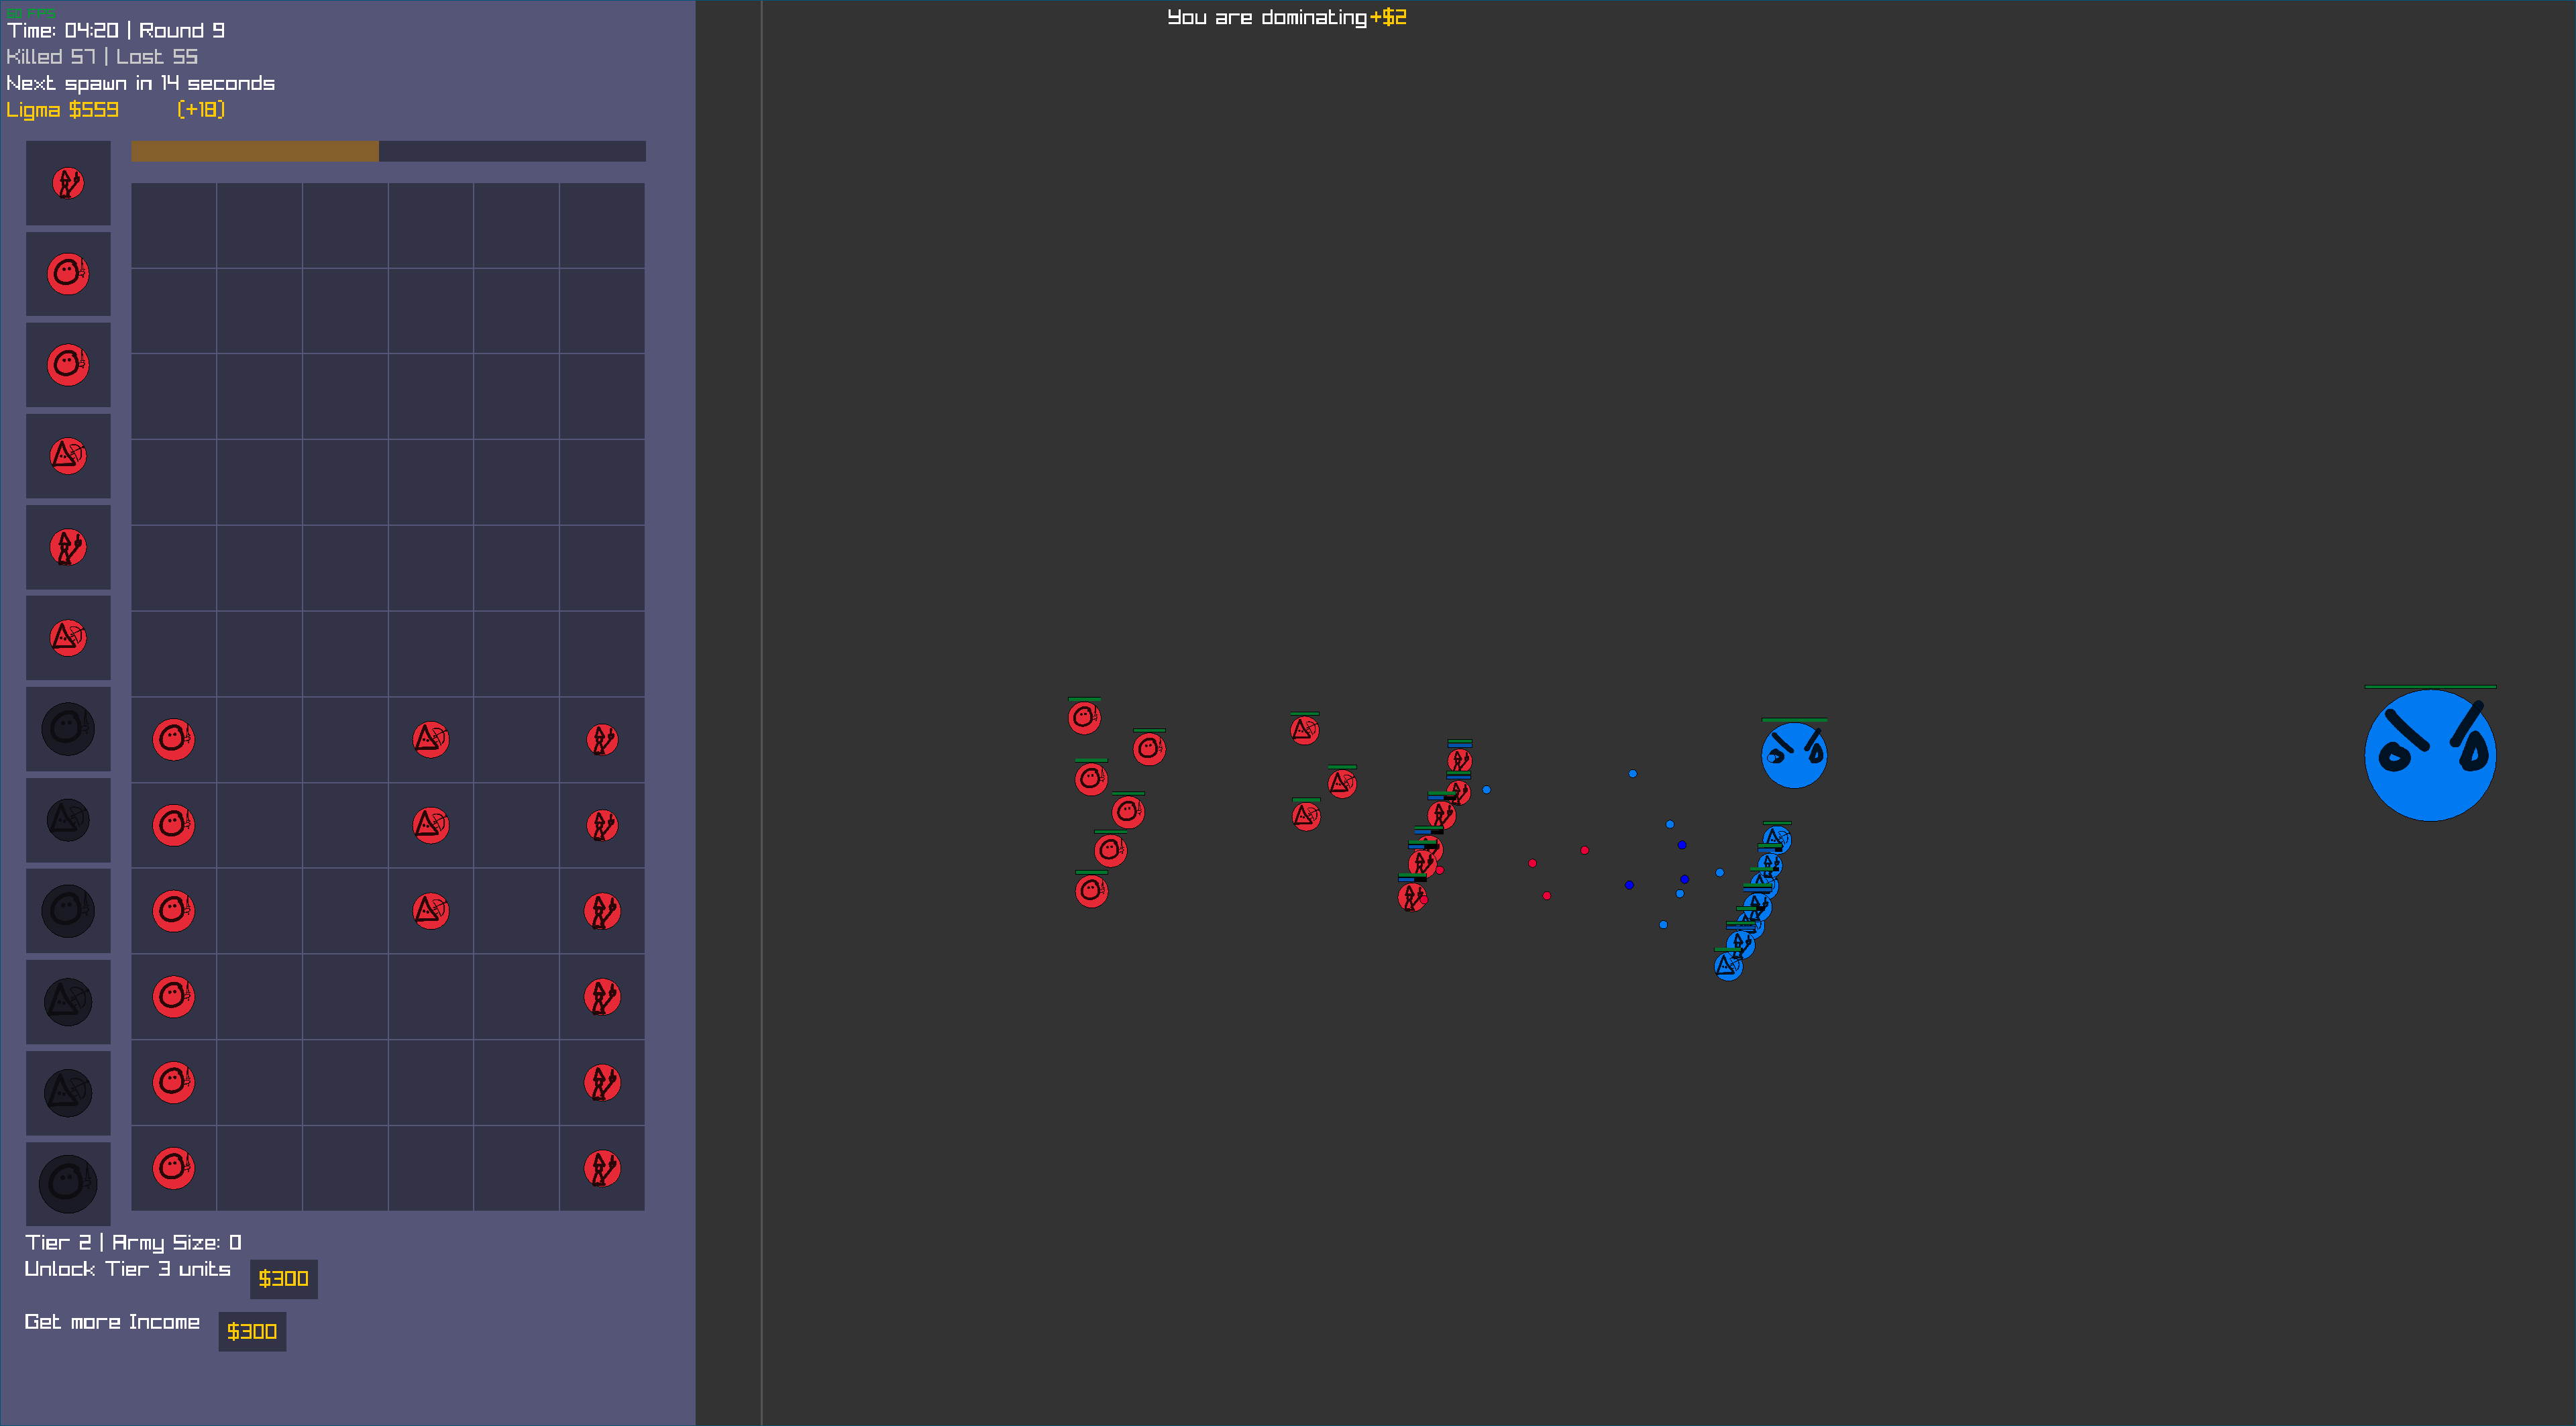Viewport: 2576px width, 1426px height.
Task: Click the empty top-right grid cell
Action: tap(602, 225)
